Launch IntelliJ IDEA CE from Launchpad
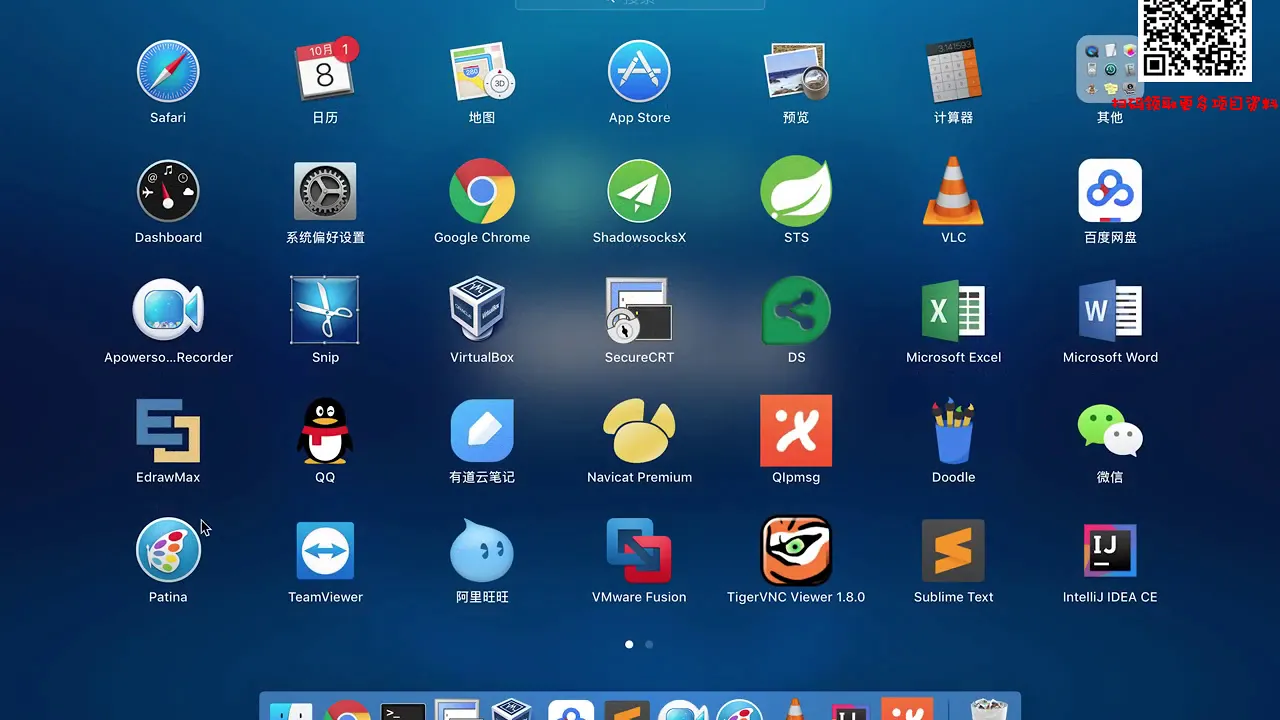The image size is (1280, 720). tap(1110, 551)
